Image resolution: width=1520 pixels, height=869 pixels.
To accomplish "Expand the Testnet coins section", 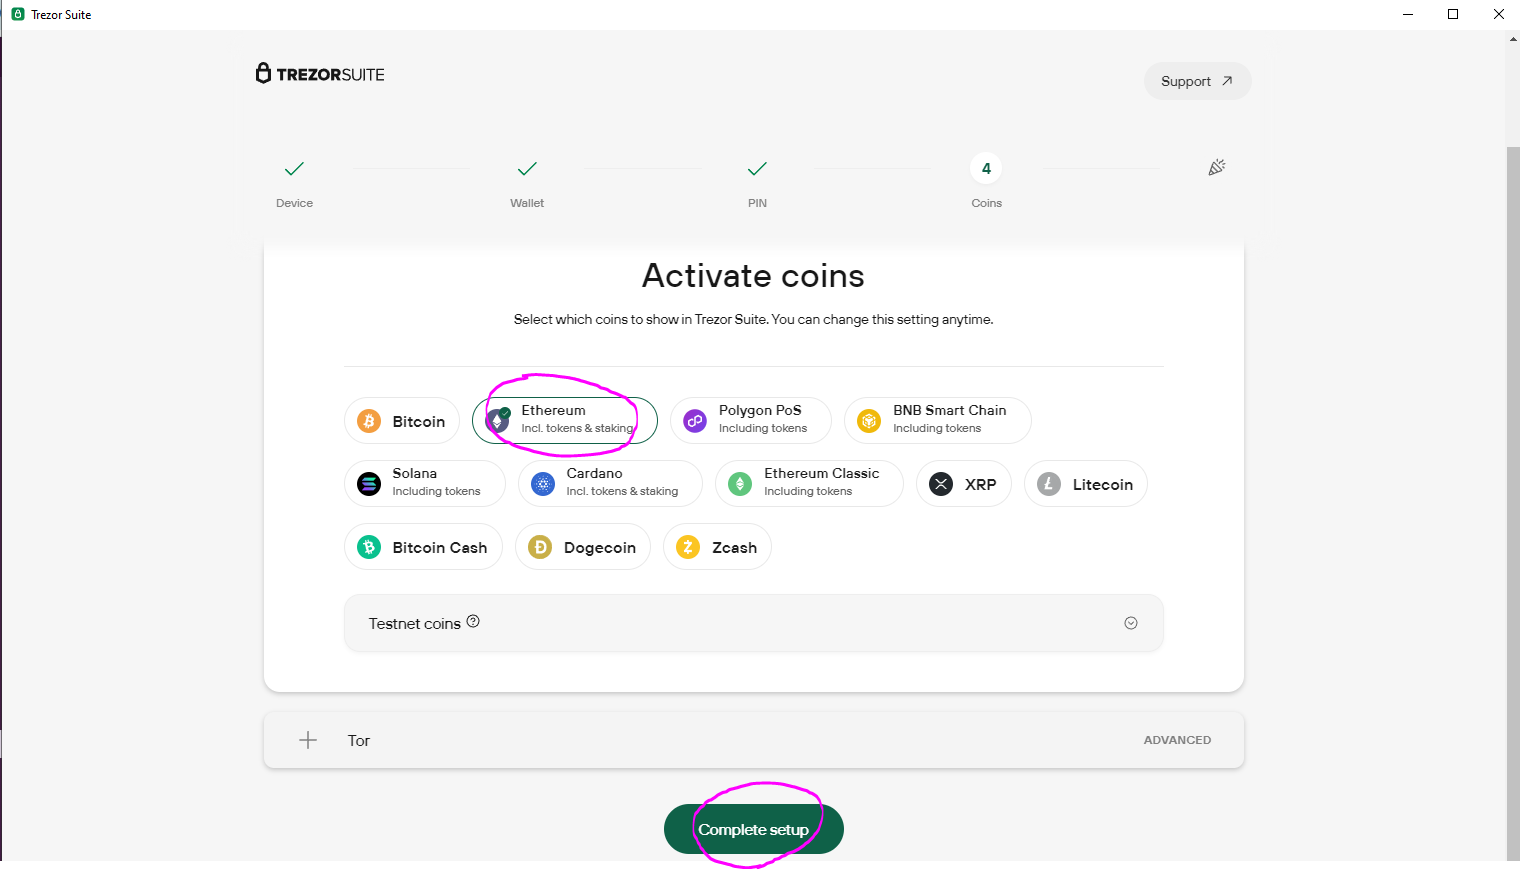I will click(x=753, y=623).
